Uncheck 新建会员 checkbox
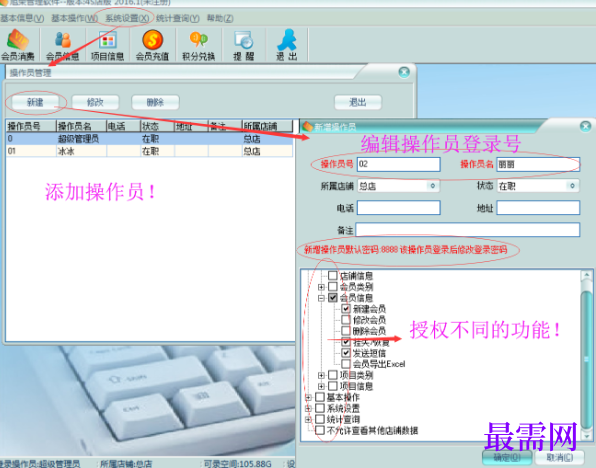 pyautogui.click(x=346, y=308)
